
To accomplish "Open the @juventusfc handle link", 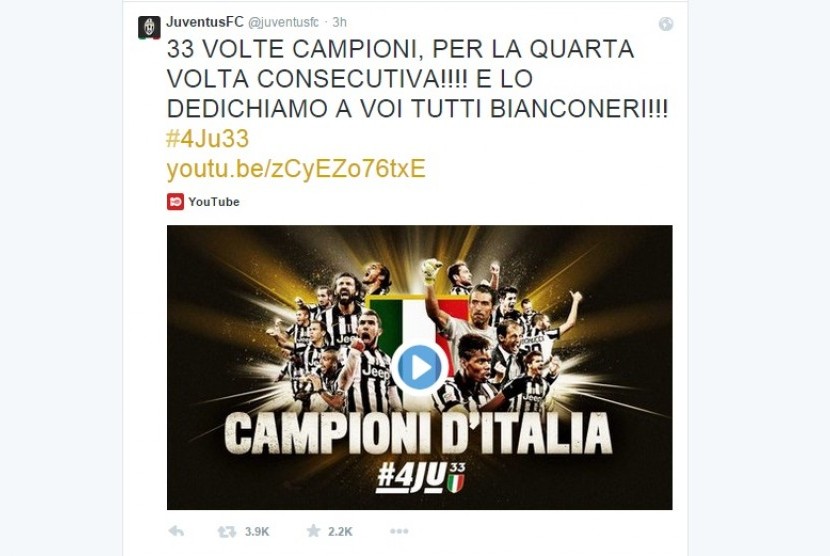I will click(x=284, y=23).
